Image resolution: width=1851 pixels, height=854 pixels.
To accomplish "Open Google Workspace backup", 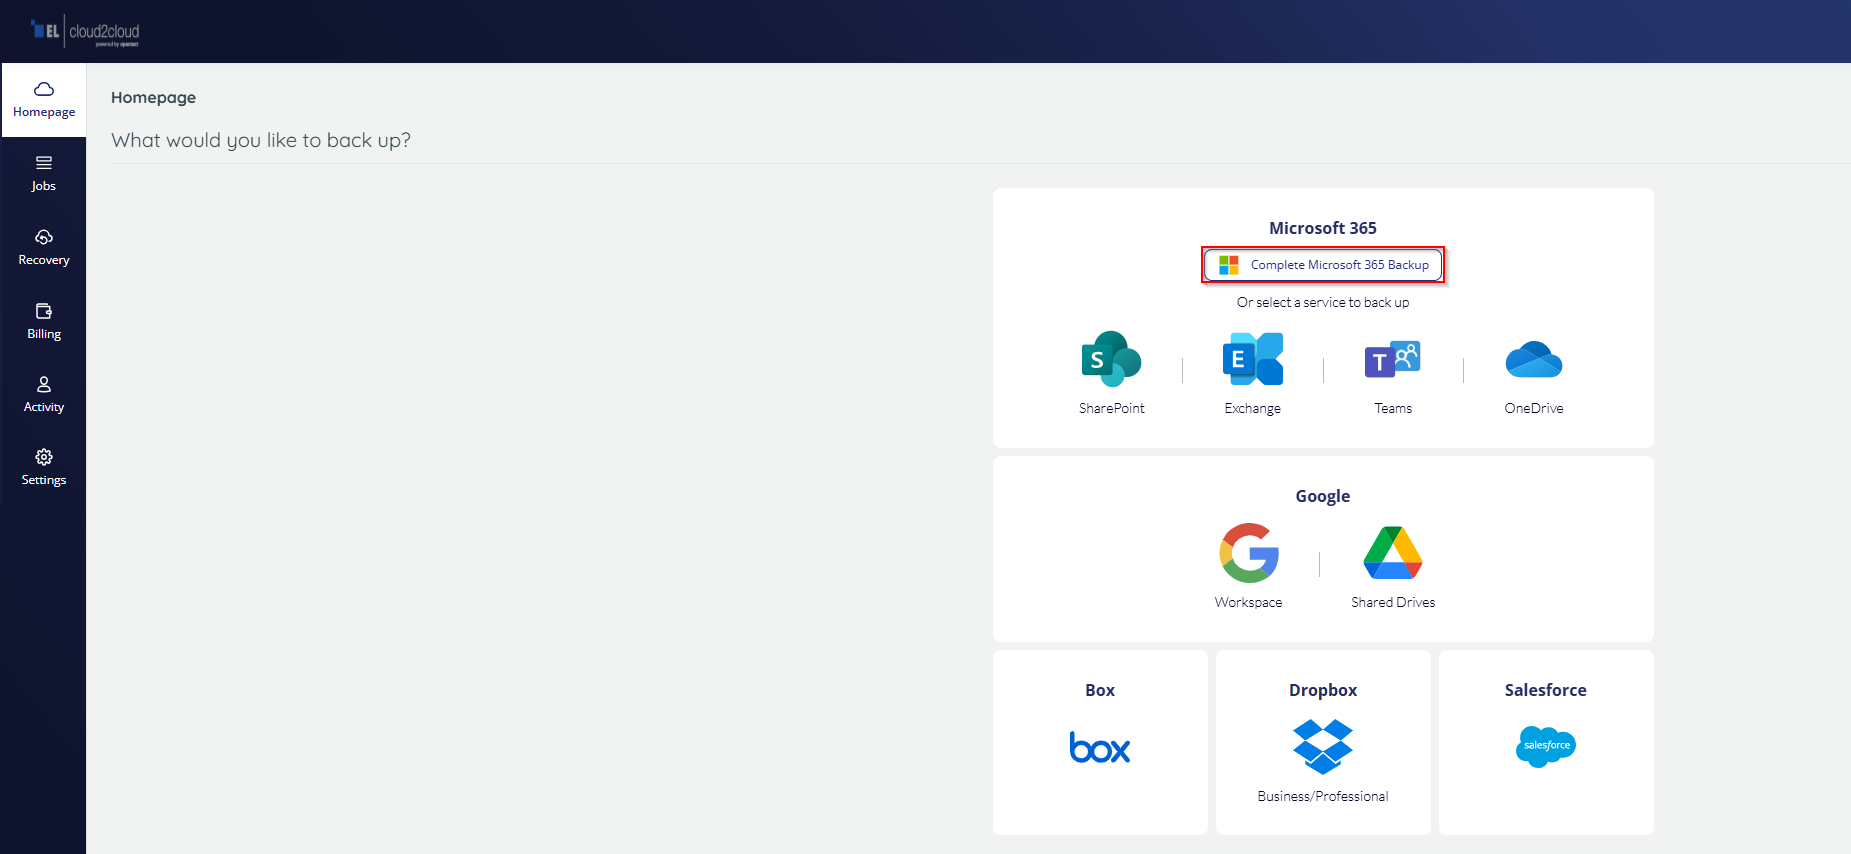I will tap(1248, 553).
